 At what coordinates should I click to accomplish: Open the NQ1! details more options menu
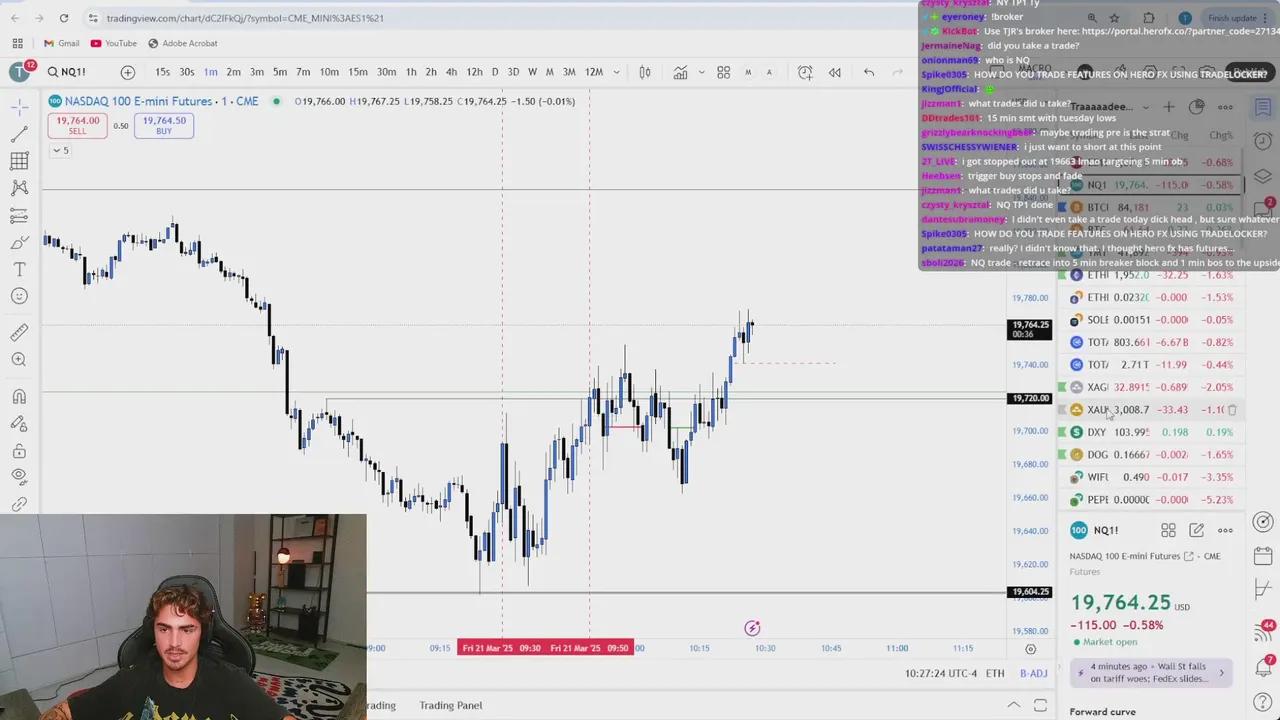point(1226,530)
